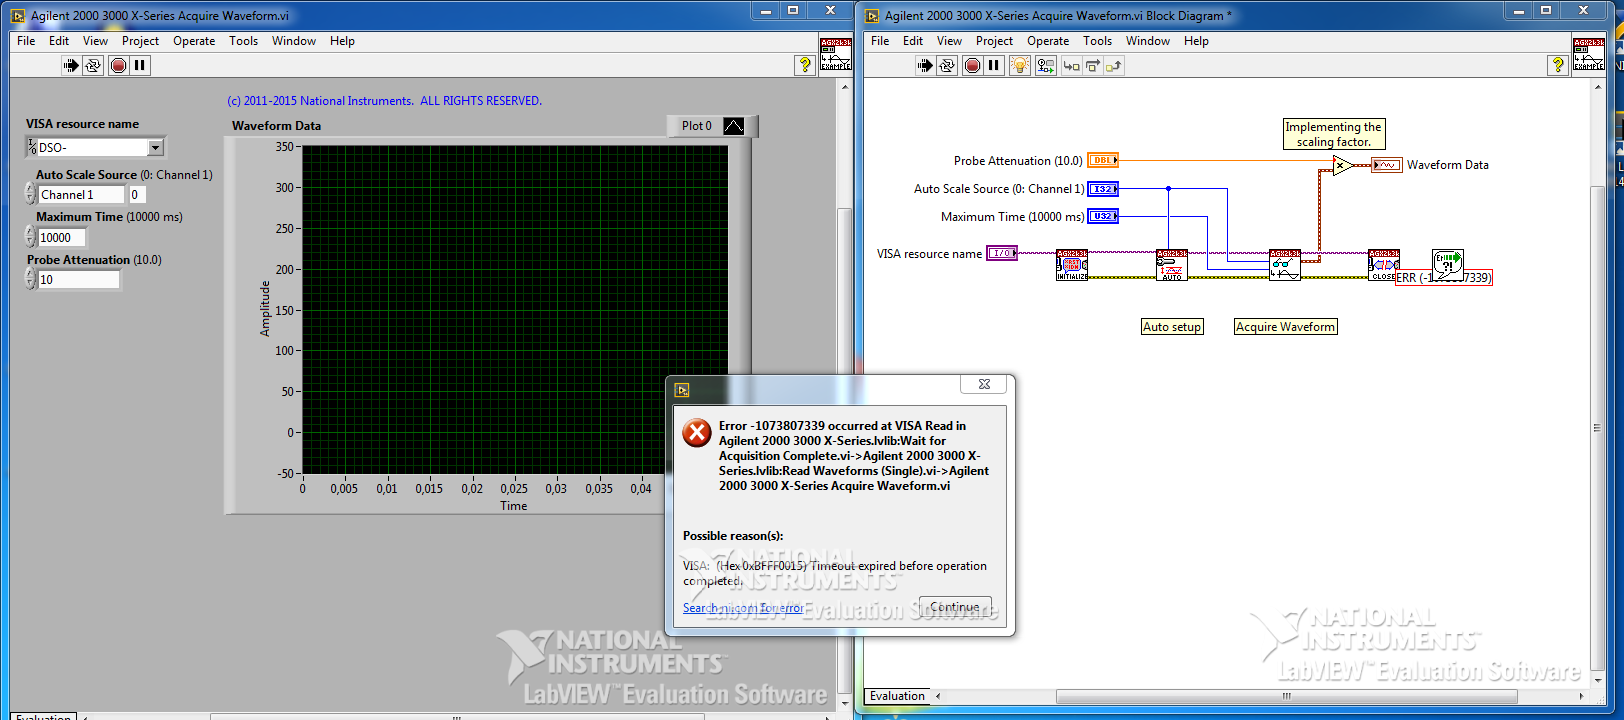
Task: Select the Simple Error Handler node
Action: [x=1448, y=263]
